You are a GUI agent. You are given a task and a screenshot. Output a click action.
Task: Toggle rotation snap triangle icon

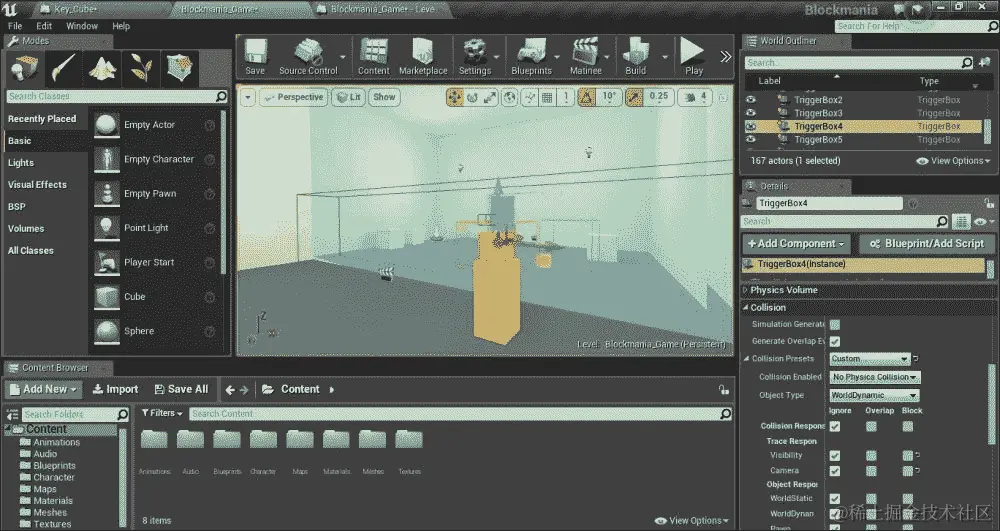point(587,97)
